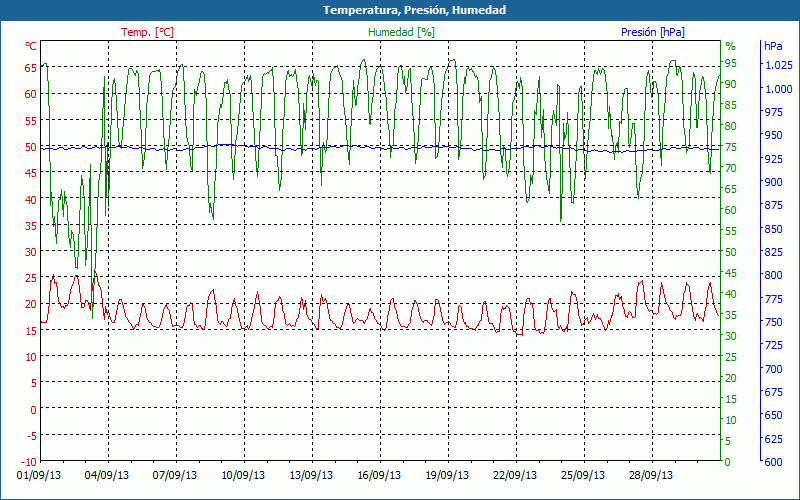
Task: Click the green "%" axis unit label
Action: [x=731, y=46]
